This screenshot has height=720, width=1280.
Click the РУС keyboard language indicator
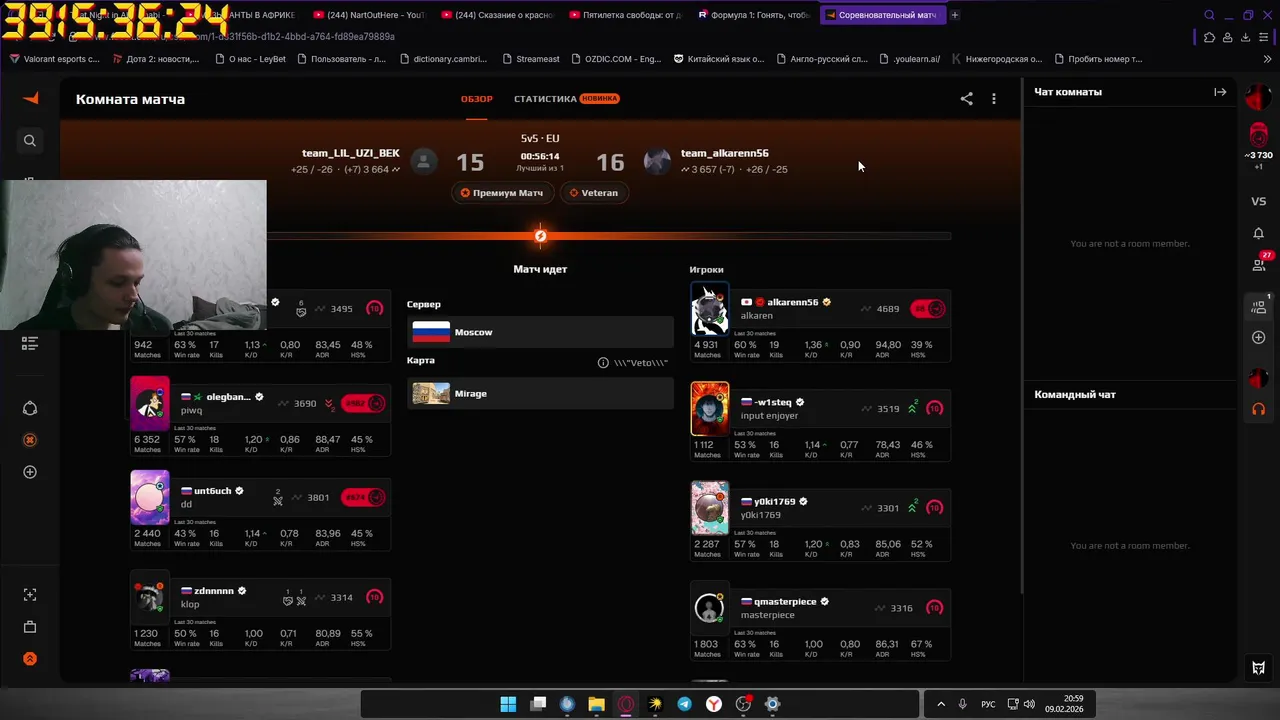point(988,704)
